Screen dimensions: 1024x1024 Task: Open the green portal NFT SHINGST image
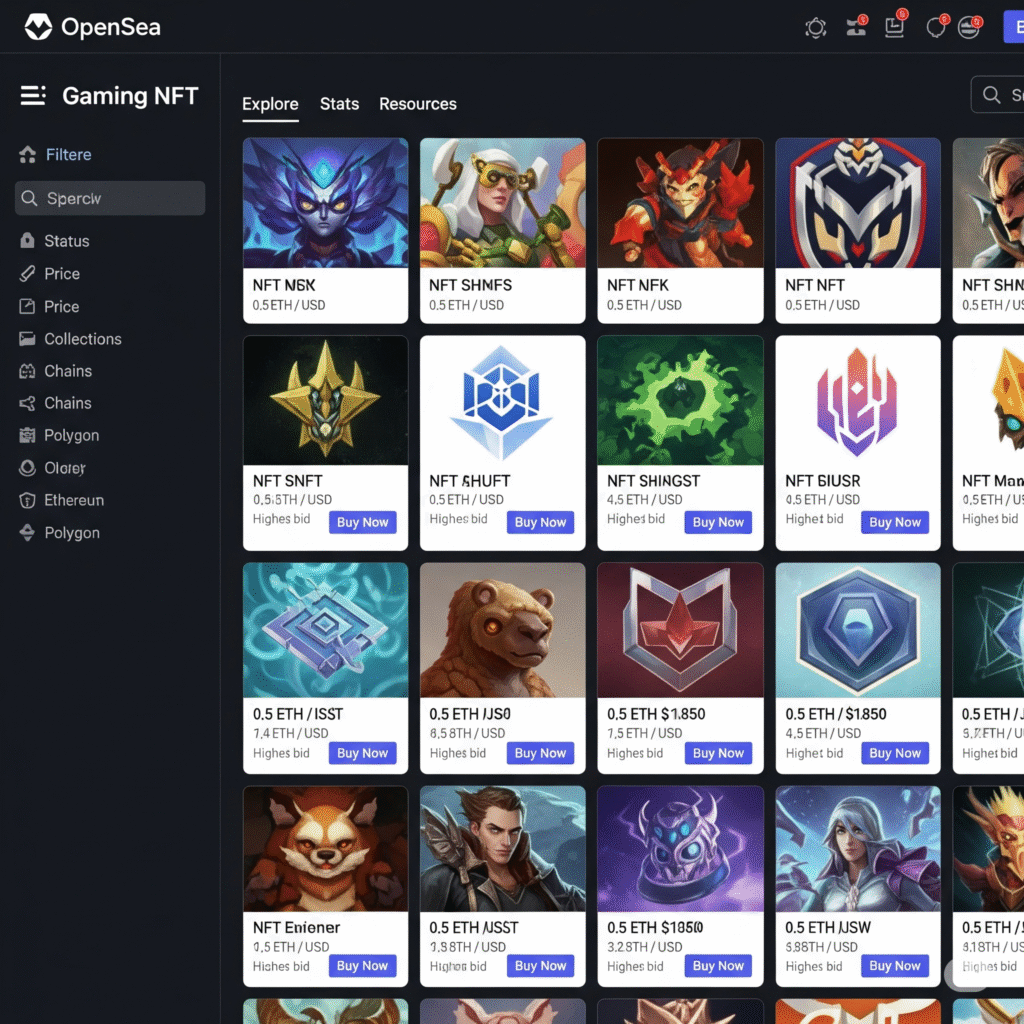click(x=680, y=400)
